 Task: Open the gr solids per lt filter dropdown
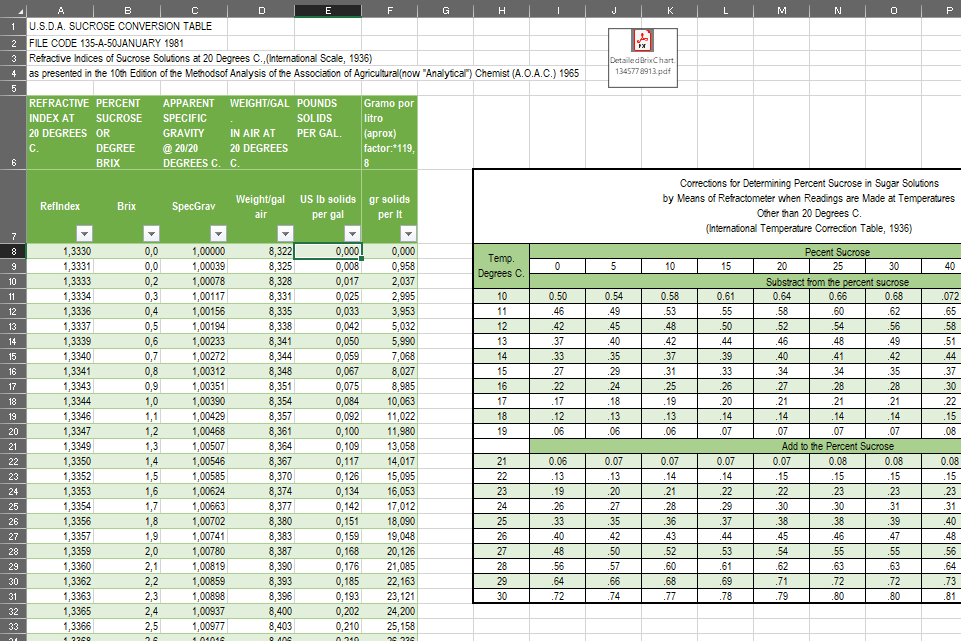tap(408, 232)
